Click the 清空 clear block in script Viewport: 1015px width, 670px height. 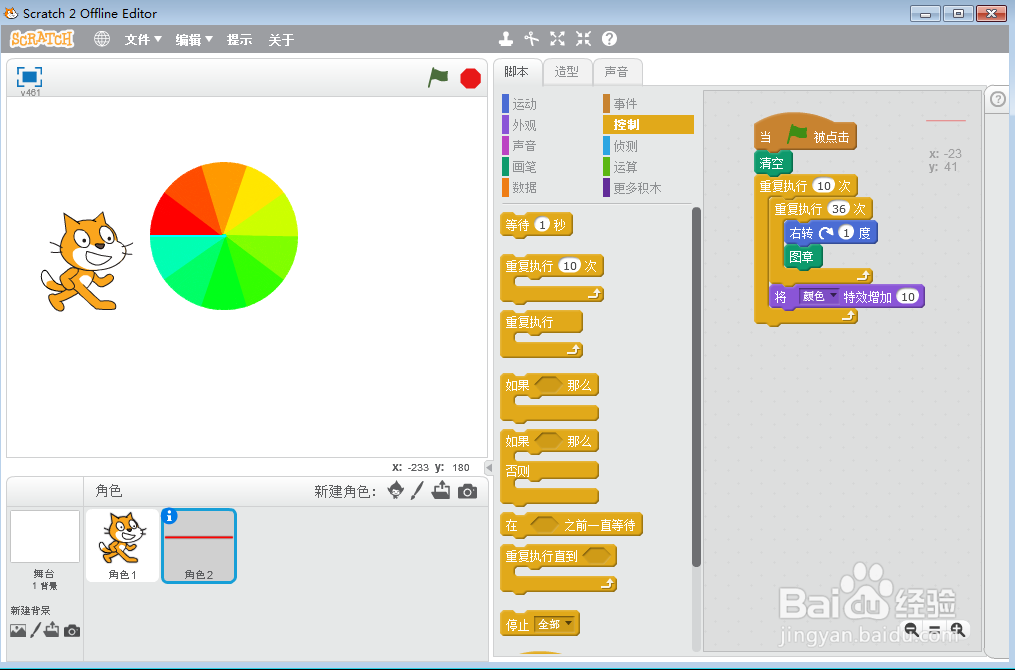point(773,162)
